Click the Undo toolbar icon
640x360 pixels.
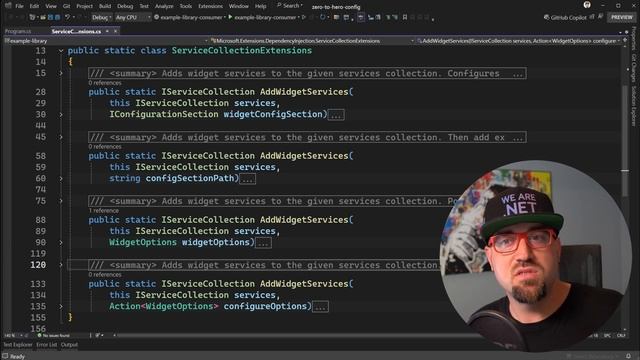[68, 17]
